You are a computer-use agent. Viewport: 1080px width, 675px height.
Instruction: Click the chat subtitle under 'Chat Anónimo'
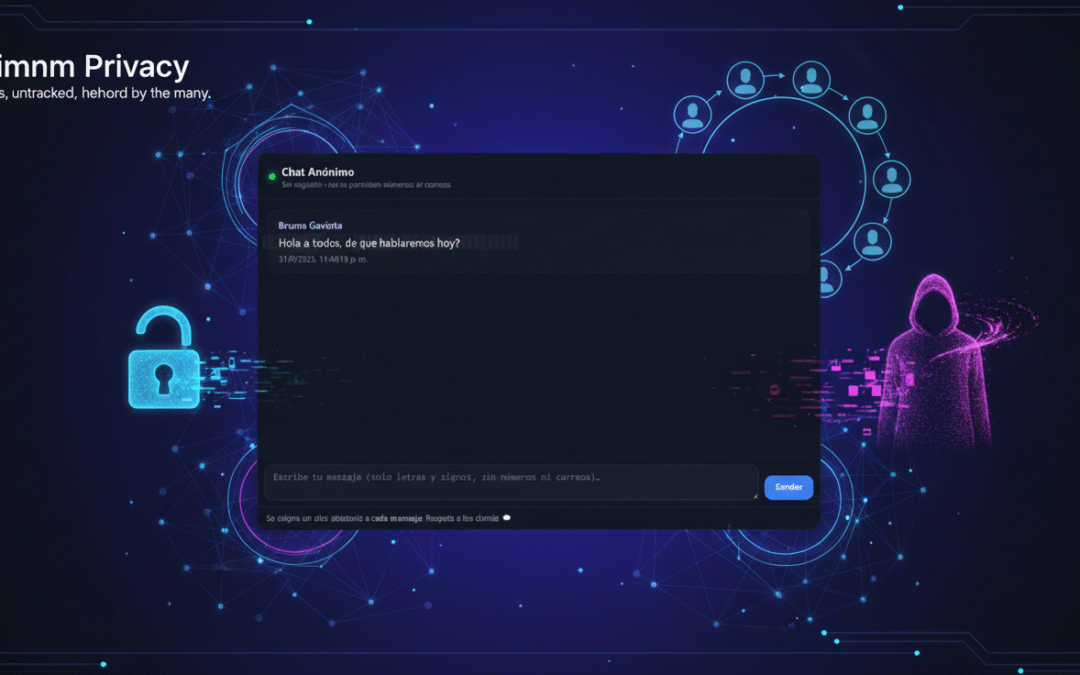point(365,185)
